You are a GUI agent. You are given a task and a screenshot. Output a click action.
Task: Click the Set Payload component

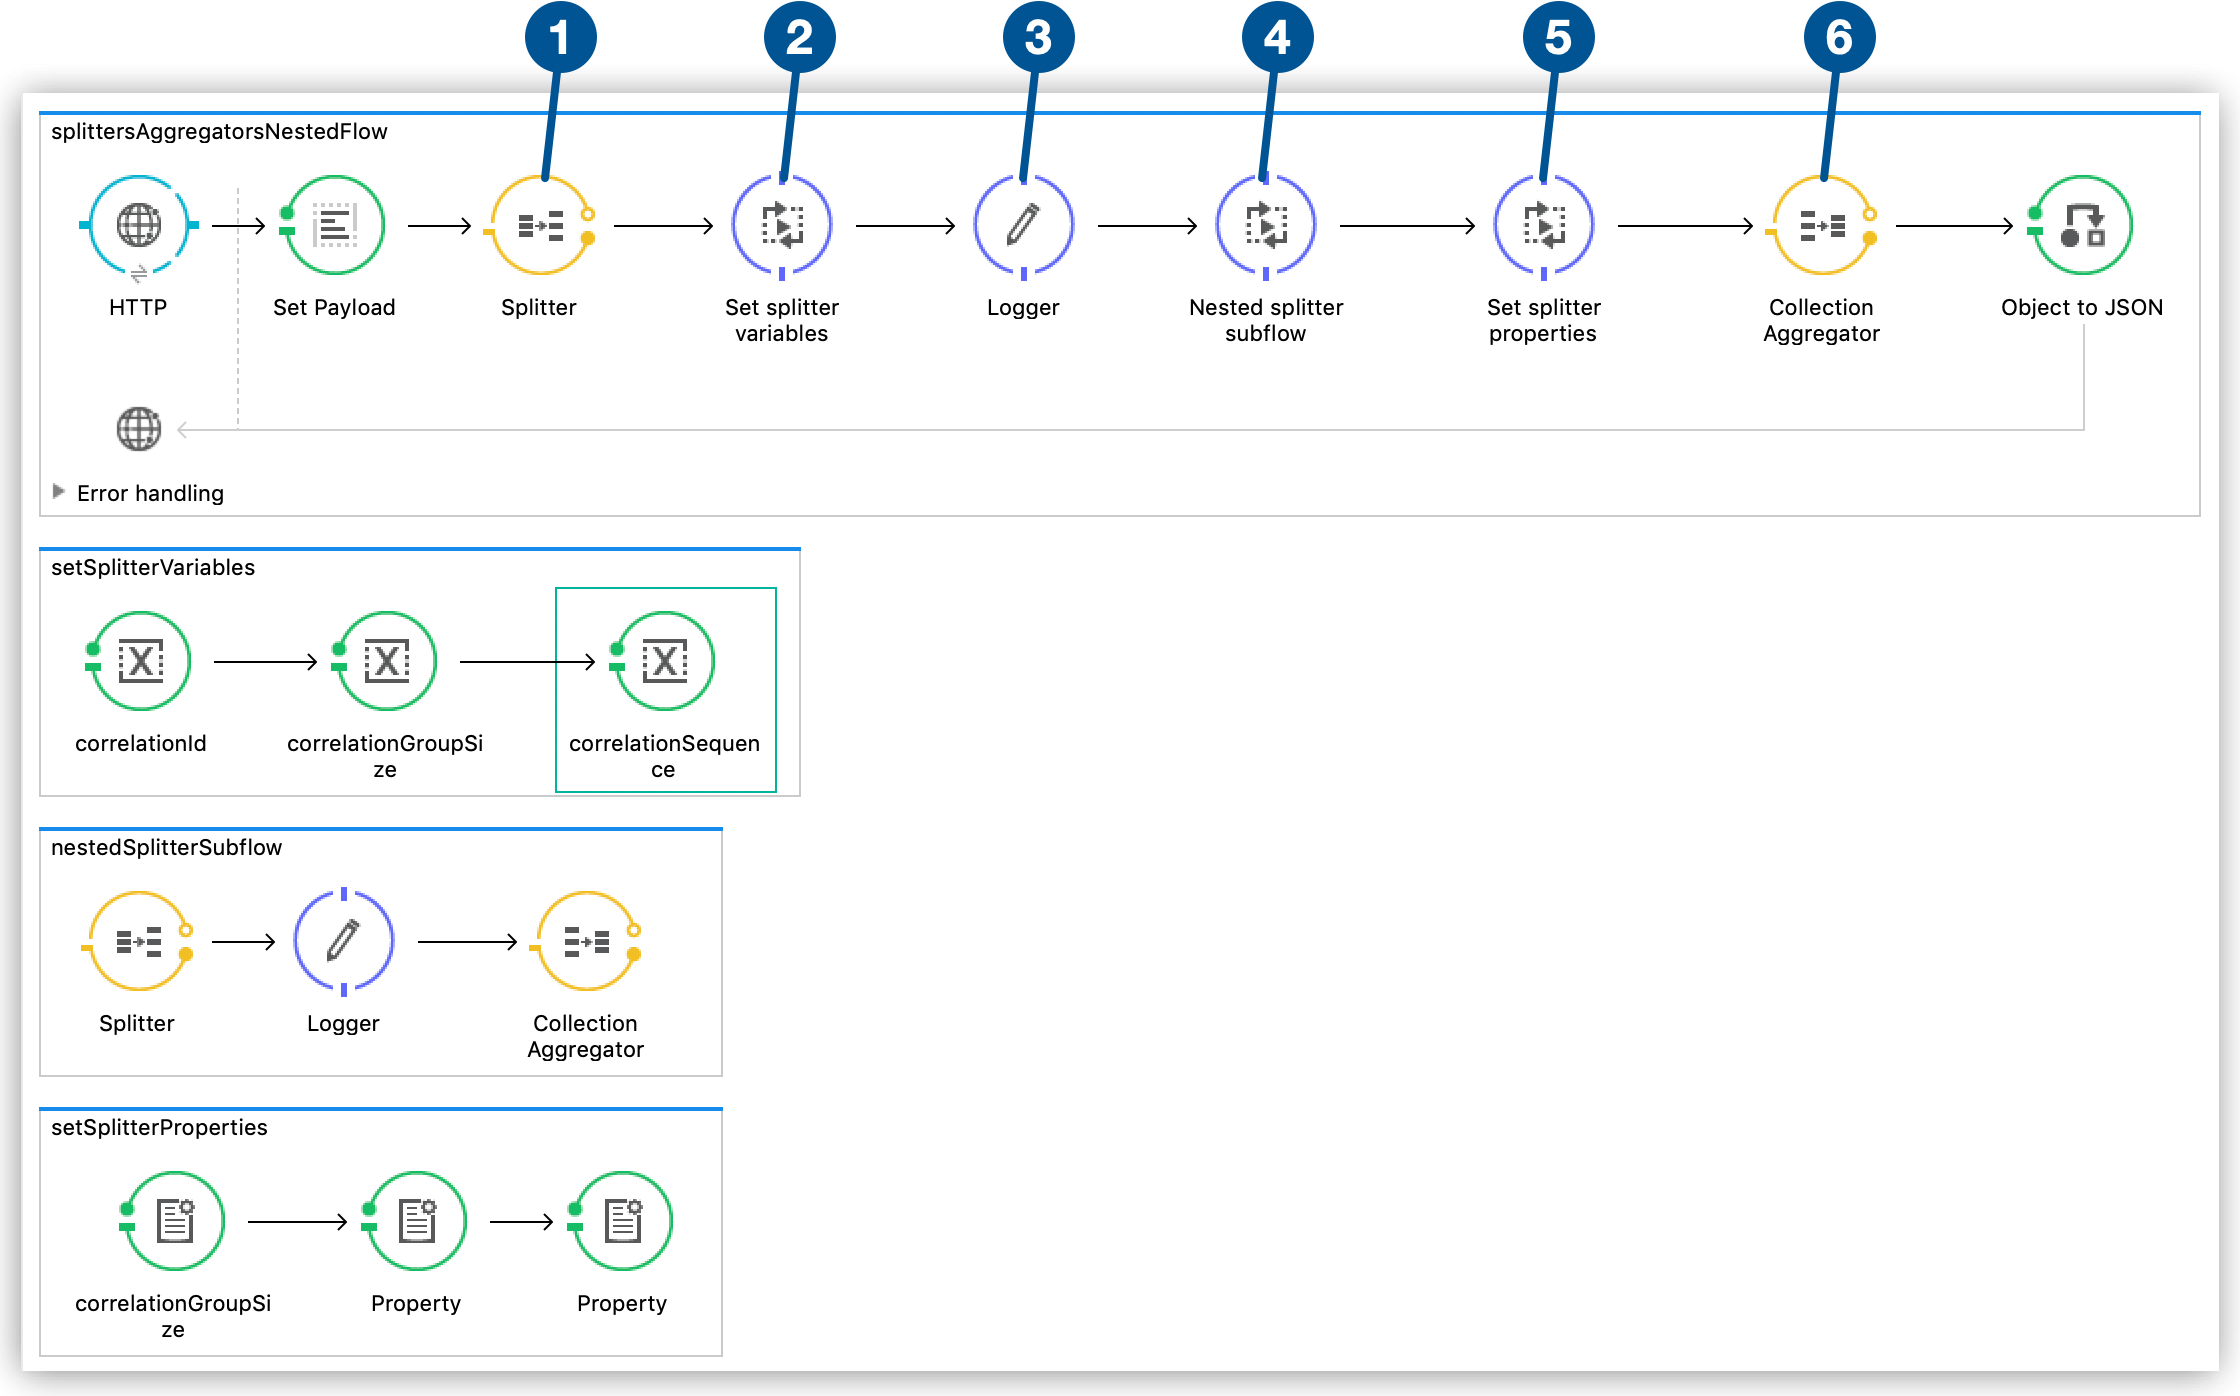(x=333, y=225)
